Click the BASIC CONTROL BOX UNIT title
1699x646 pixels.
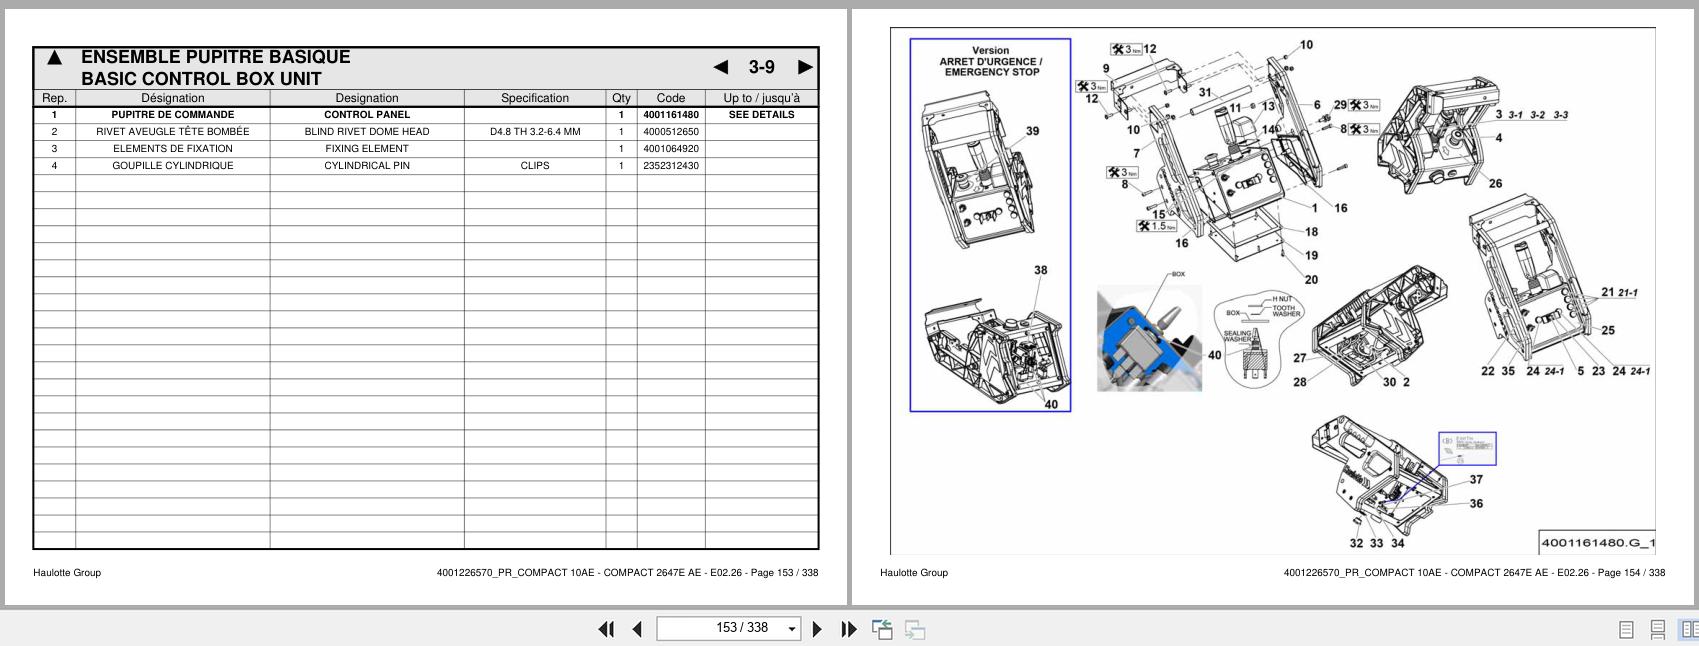[201, 79]
